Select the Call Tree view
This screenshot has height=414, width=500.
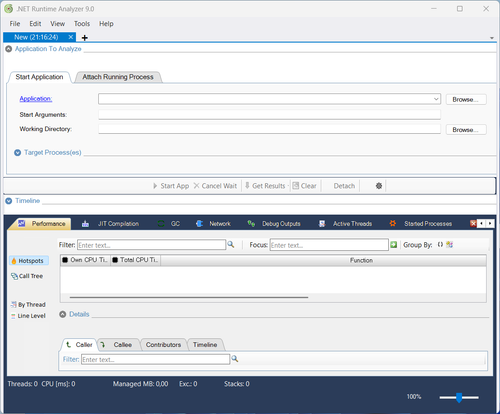point(27,276)
